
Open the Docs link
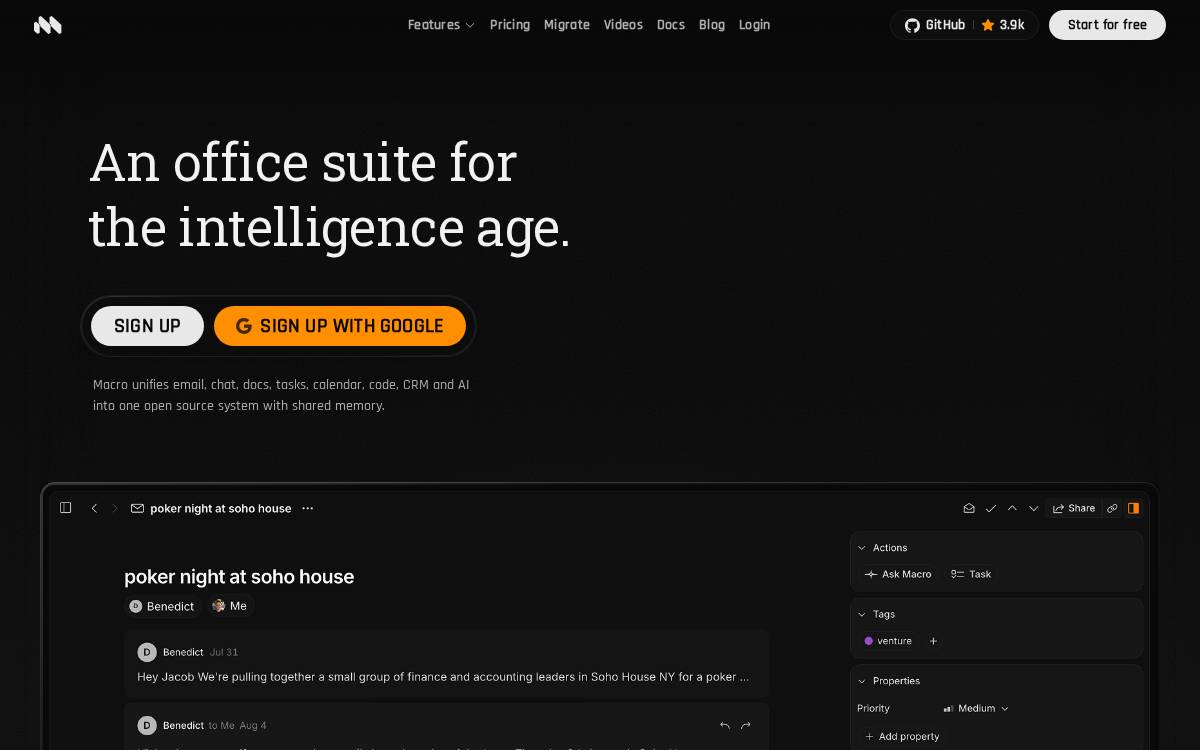[671, 25]
